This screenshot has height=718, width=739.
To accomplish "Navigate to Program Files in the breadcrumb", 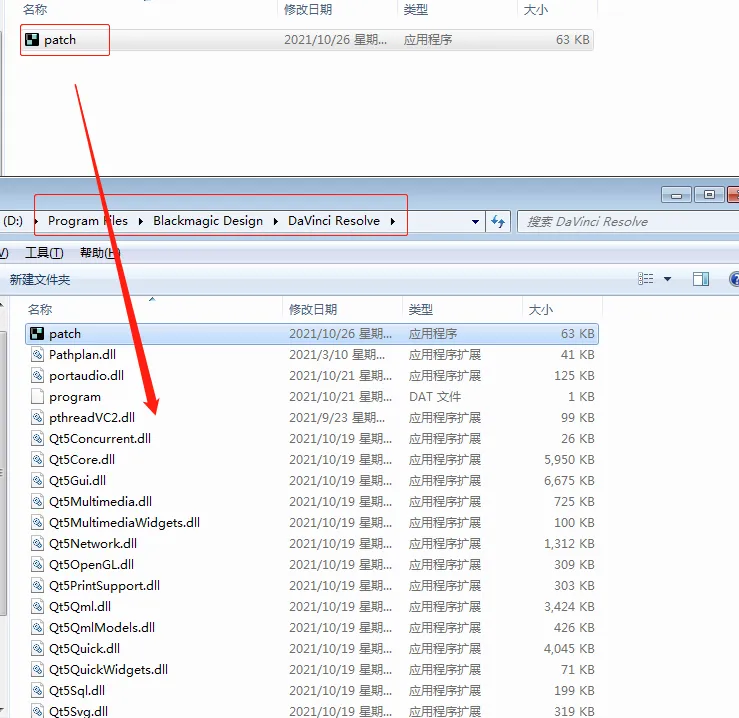I will click(87, 221).
